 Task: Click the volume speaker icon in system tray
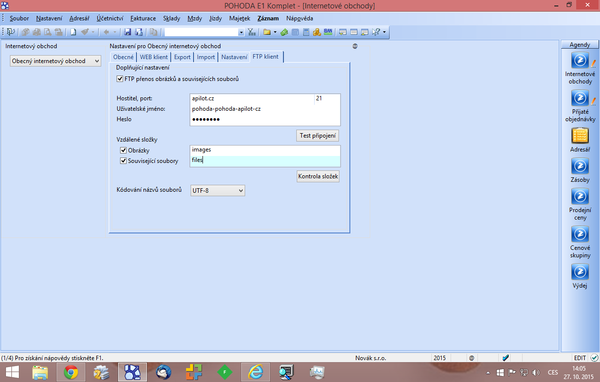[536, 372]
